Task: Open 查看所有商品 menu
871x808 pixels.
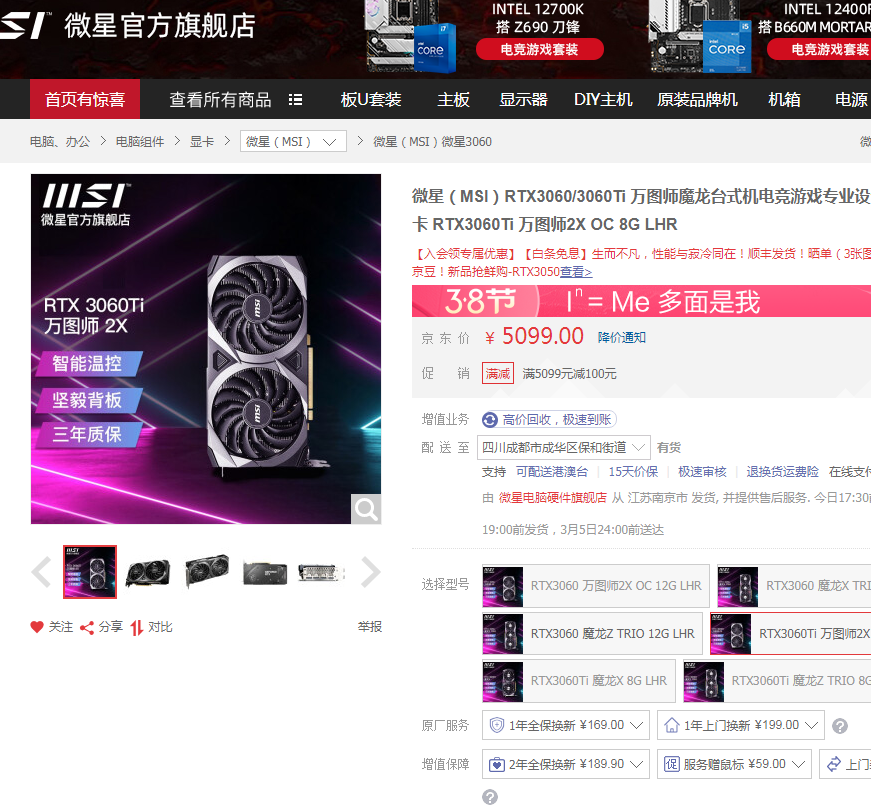Action: pyautogui.click(x=221, y=99)
